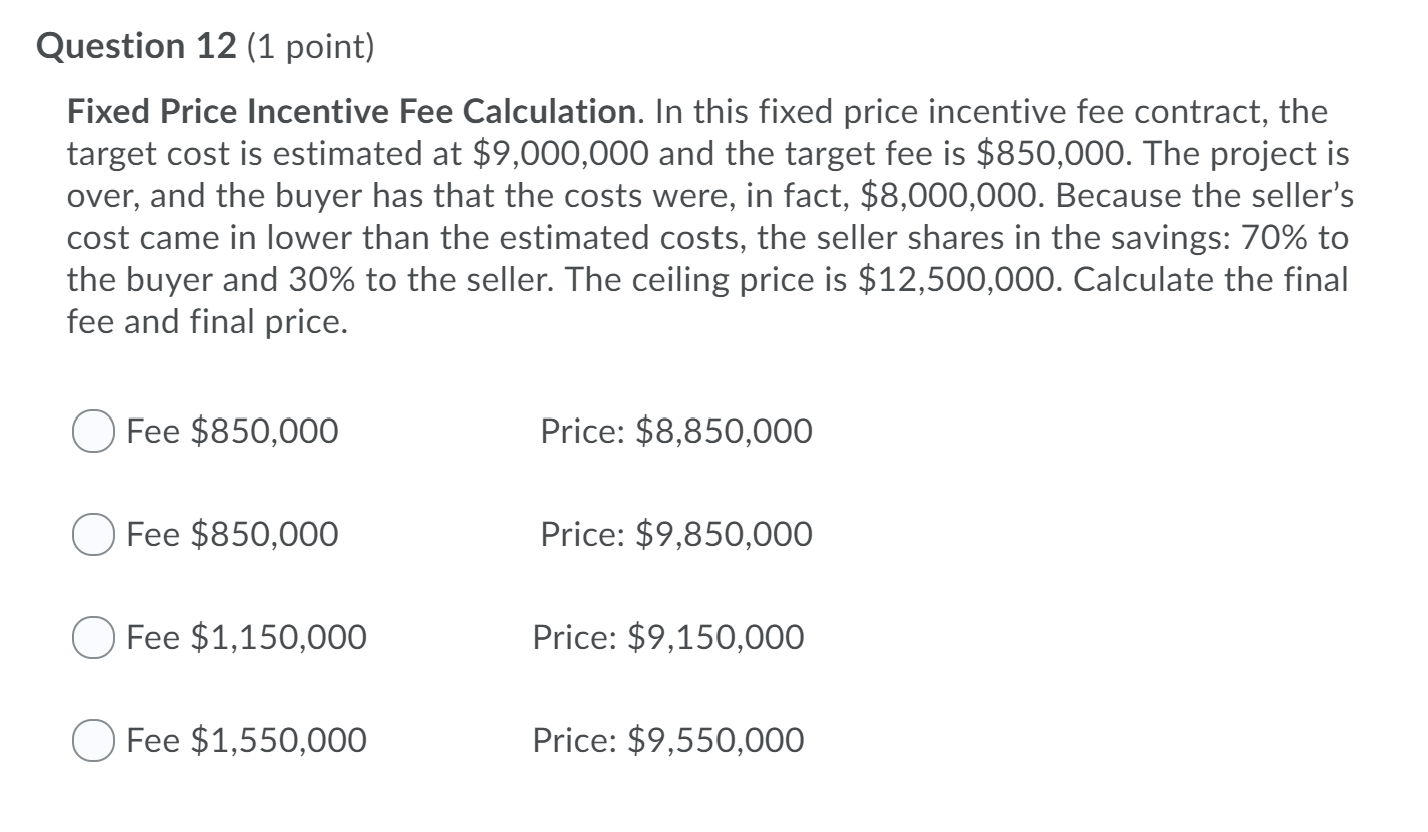Click the label 'Price: $8,850,000'

[x=676, y=431]
